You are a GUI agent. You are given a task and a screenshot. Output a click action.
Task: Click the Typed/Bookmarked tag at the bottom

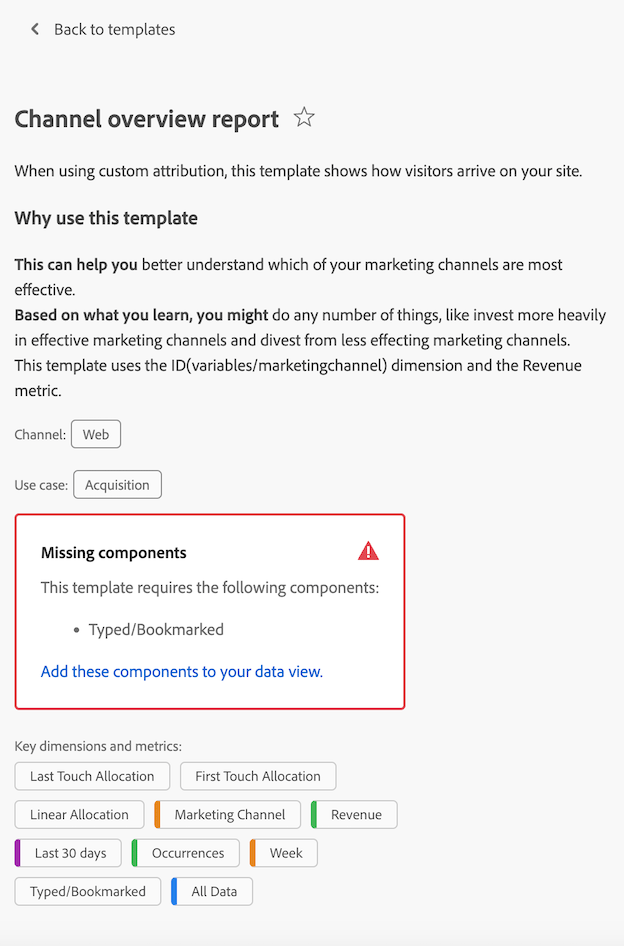click(88, 892)
